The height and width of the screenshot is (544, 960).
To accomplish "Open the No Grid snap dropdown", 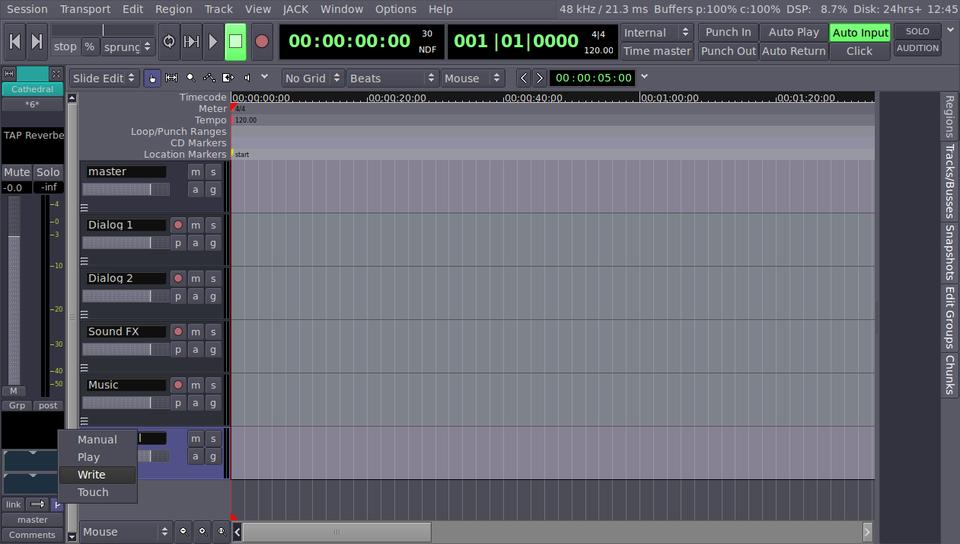I will [312, 78].
